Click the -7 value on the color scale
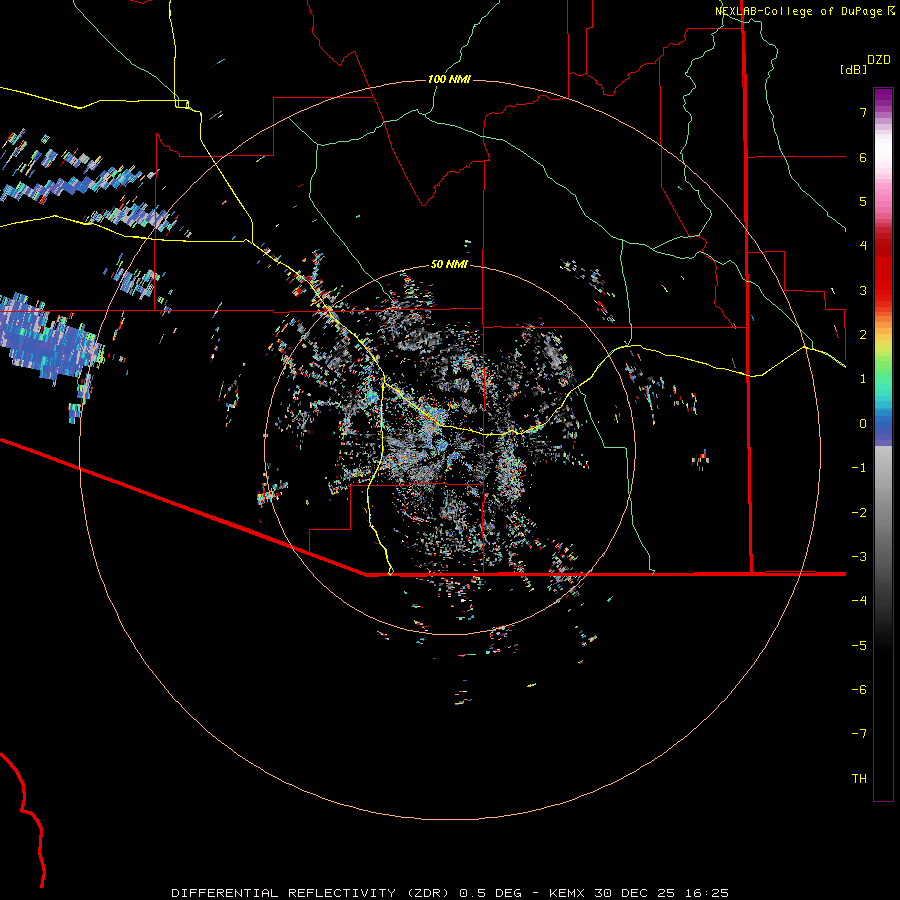This screenshot has width=900, height=900. (859, 734)
